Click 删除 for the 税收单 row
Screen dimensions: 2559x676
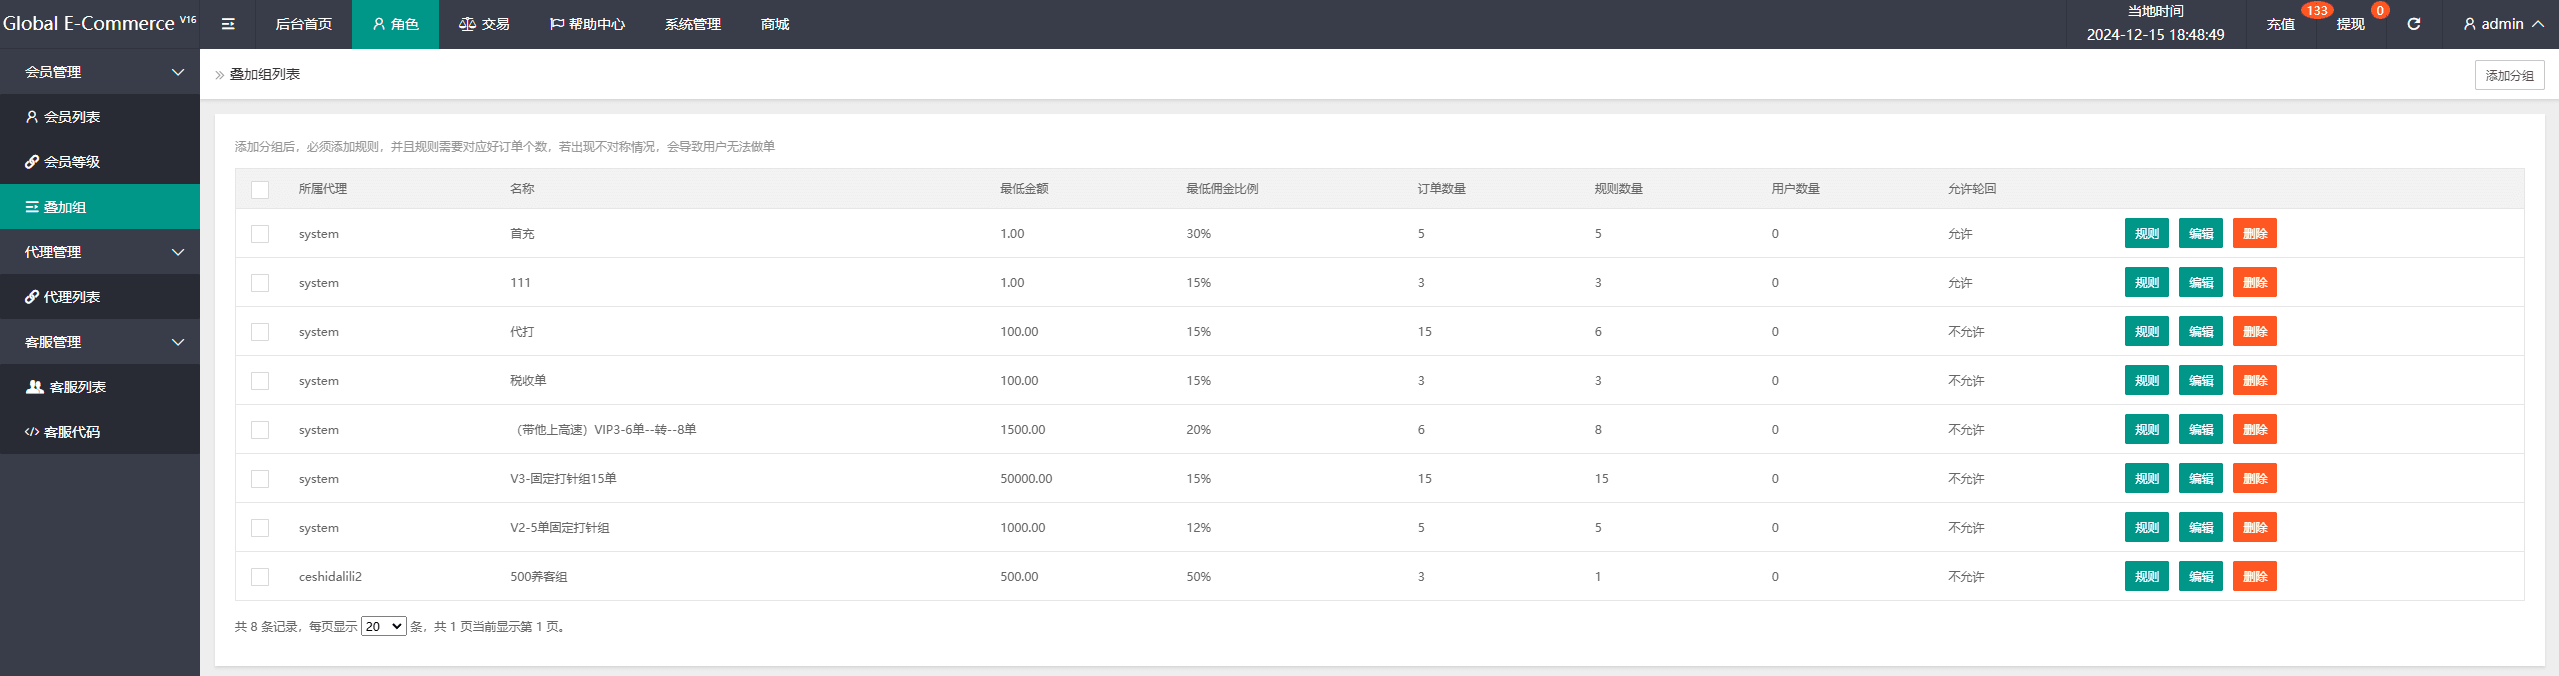pyautogui.click(x=2254, y=381)
